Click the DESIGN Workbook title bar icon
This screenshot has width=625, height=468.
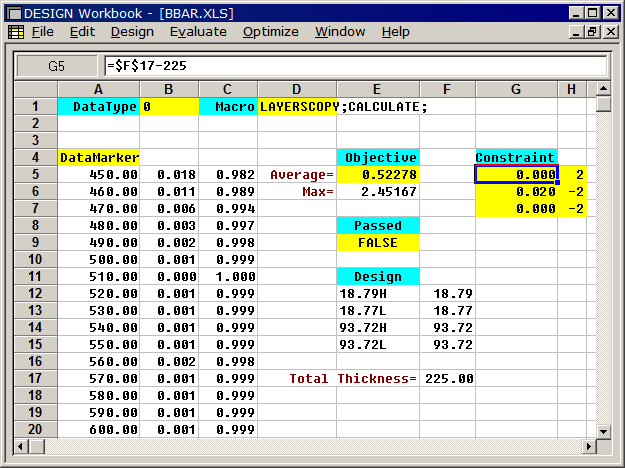point(14,14)
